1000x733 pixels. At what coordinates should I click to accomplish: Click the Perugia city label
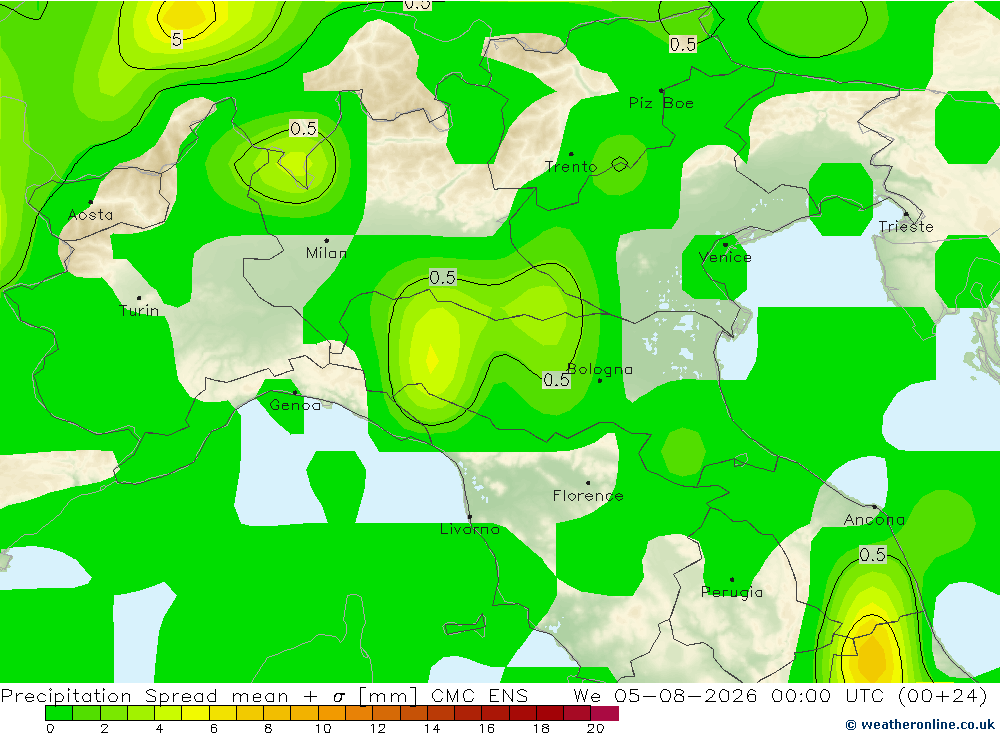pyautogui.click(x=732, y=592)
